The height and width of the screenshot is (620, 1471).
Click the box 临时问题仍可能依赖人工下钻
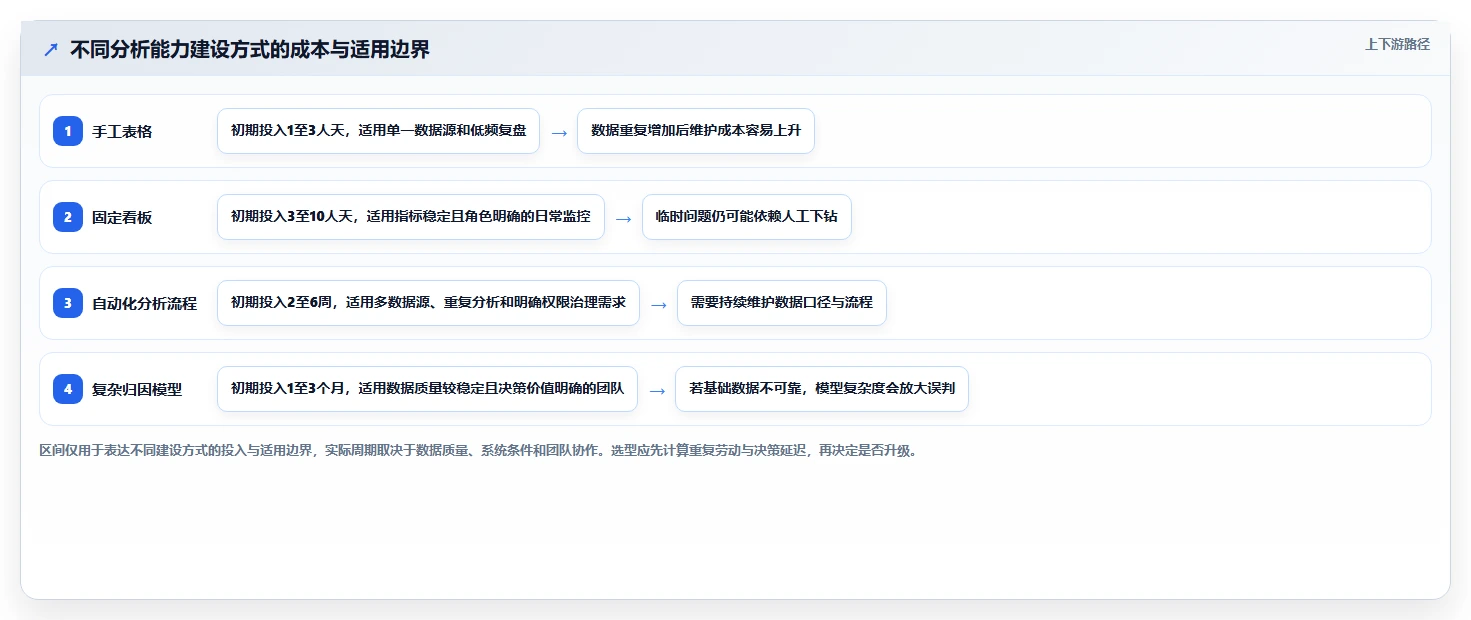(746, 217)
